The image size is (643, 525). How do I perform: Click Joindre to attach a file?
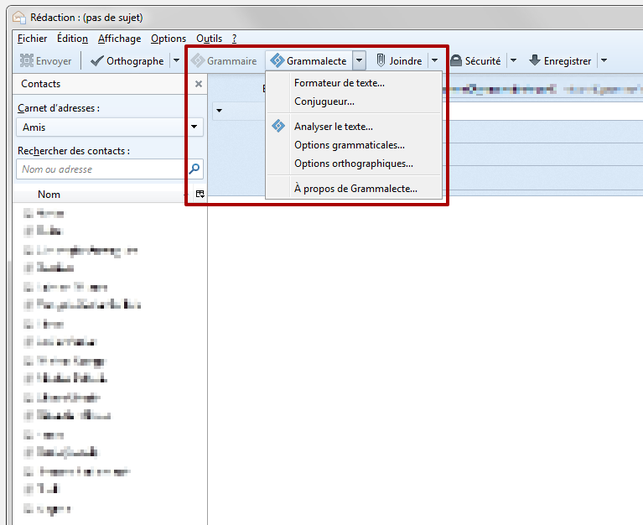coord(399,61)
